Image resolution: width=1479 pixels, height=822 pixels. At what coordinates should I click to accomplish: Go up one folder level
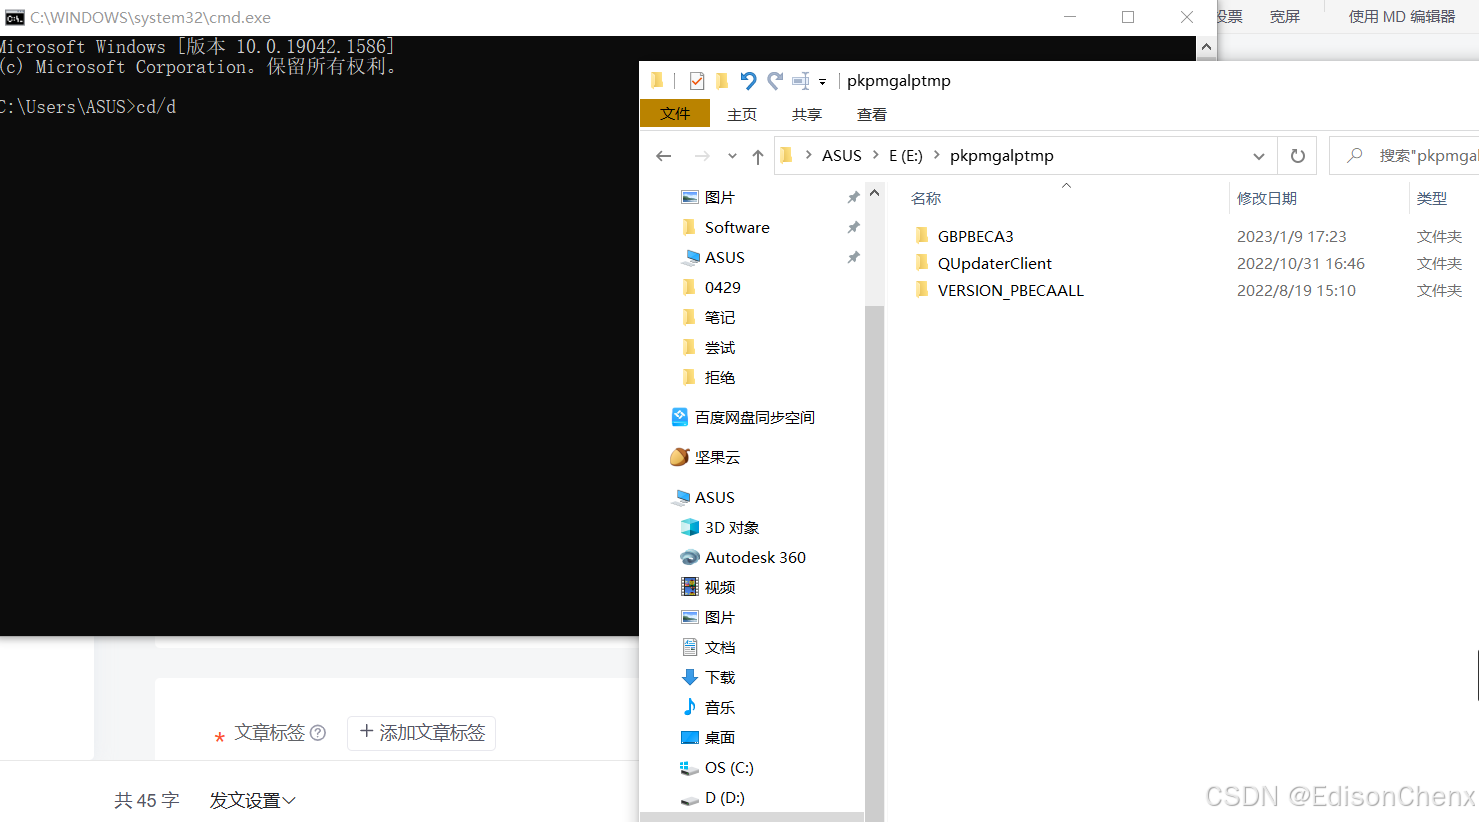coord(758,156)
